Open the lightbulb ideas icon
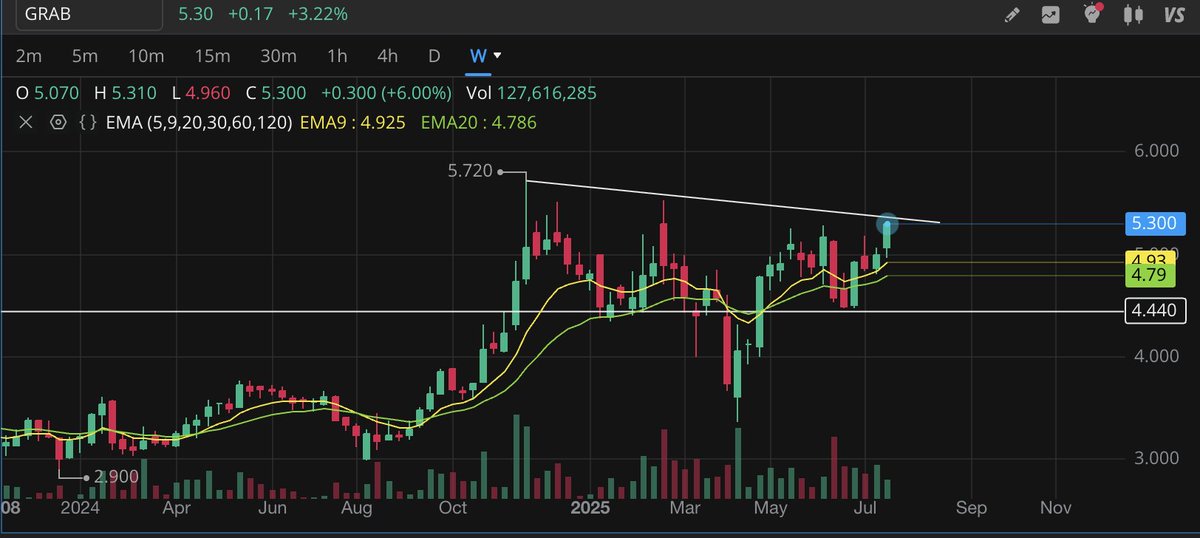The image size is (1200, 538). click(x=1093, y=14)
